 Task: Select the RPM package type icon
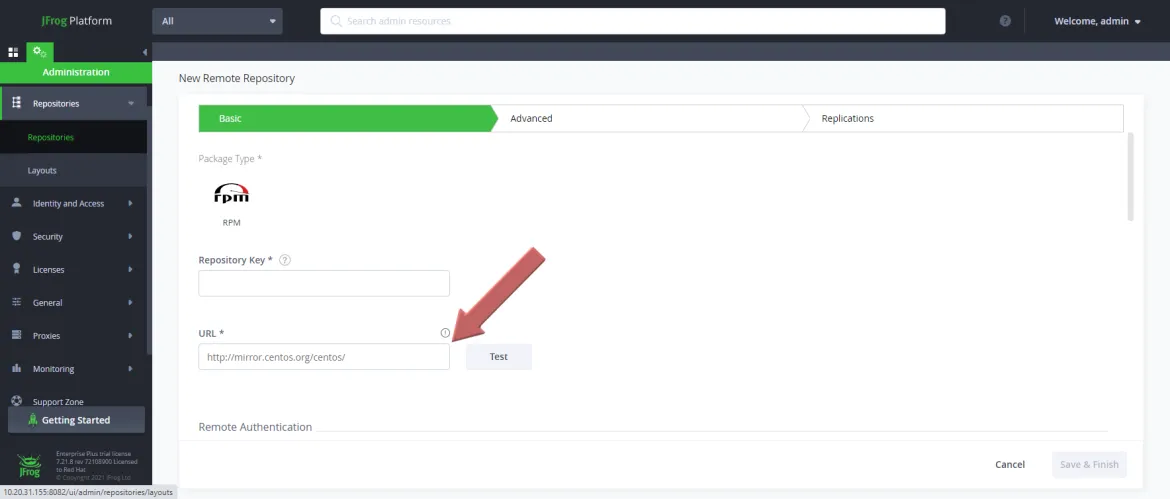pos(231,195)
